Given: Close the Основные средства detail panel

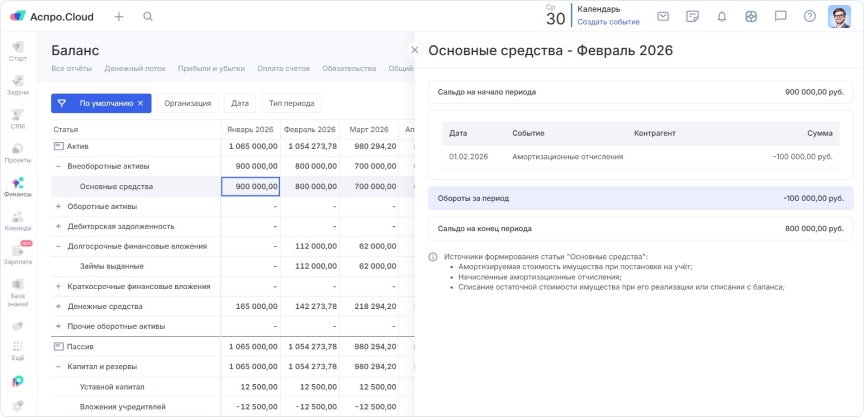Looking at the screenshot, I should (x=414, y=50).
